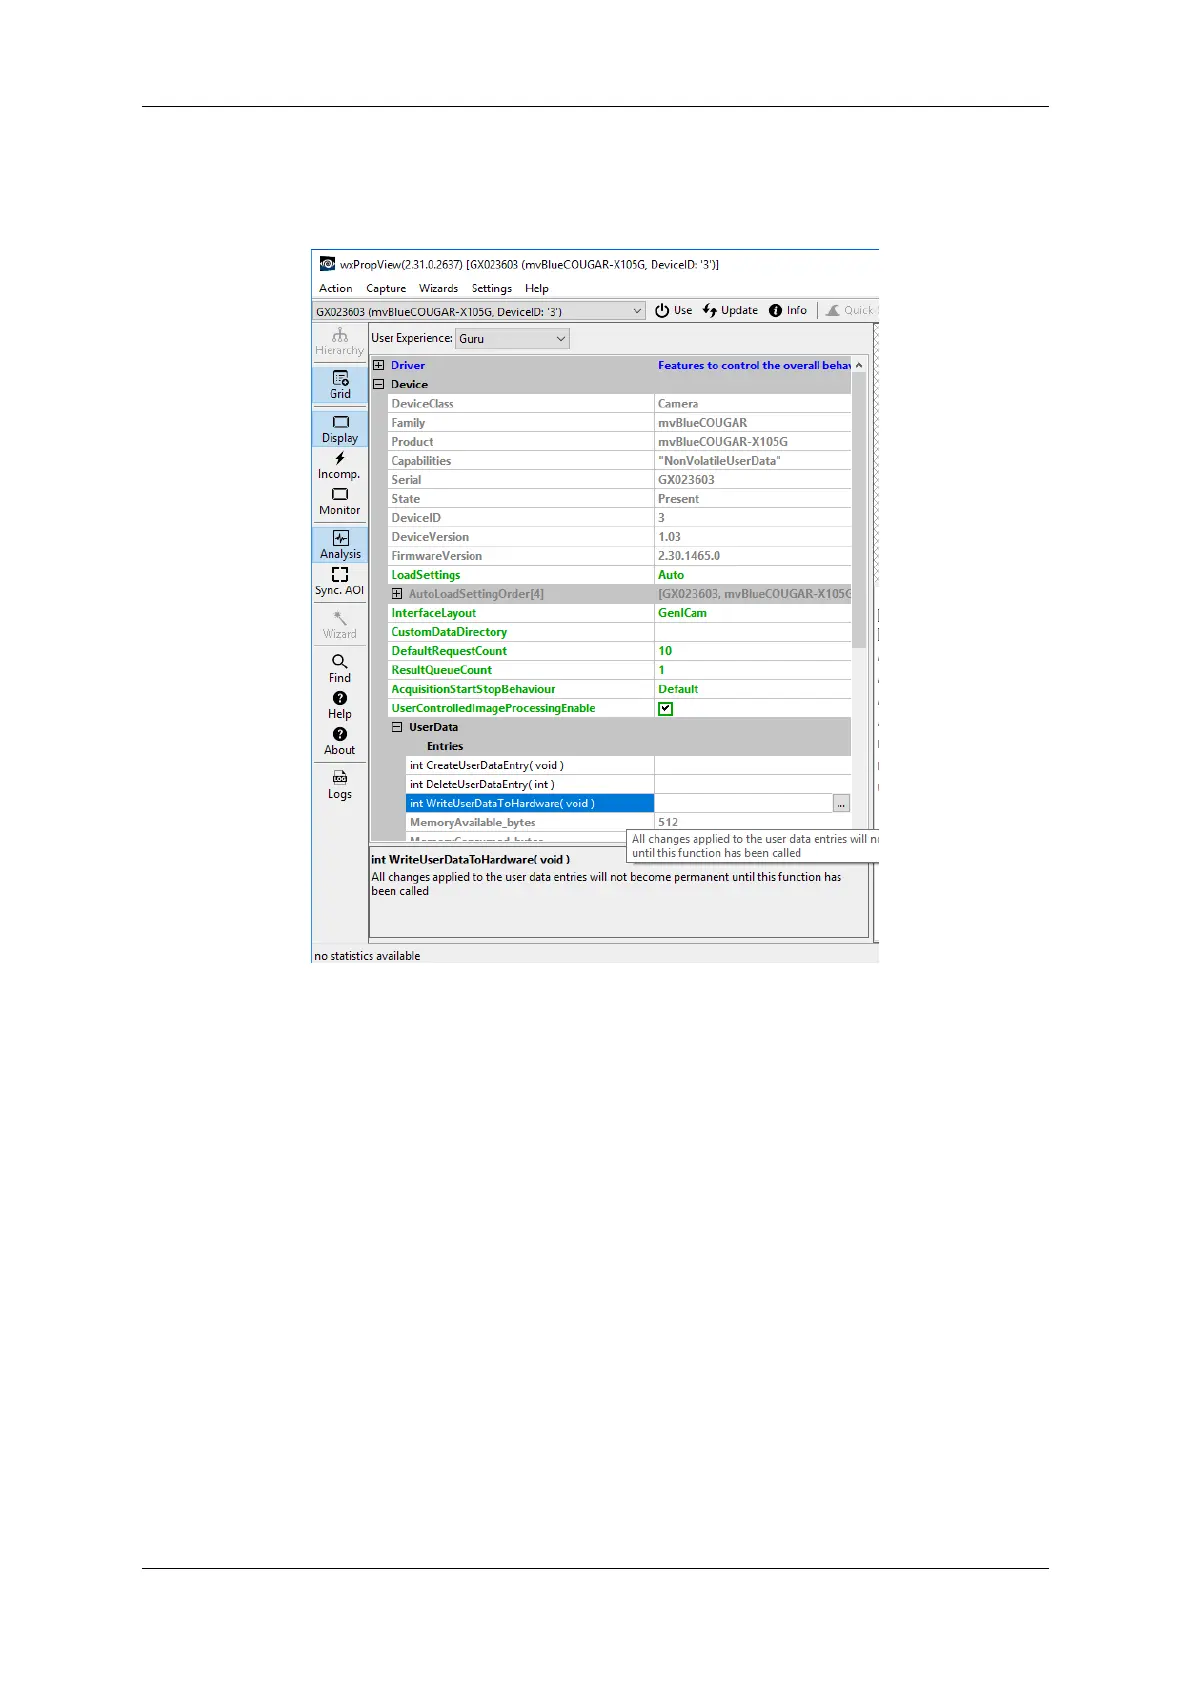The width and height of the screenshot is (1191, 1684).
Task: Click the Product value mvBlueCOUGAR-X105G
Action: click(x=722, y=442)
